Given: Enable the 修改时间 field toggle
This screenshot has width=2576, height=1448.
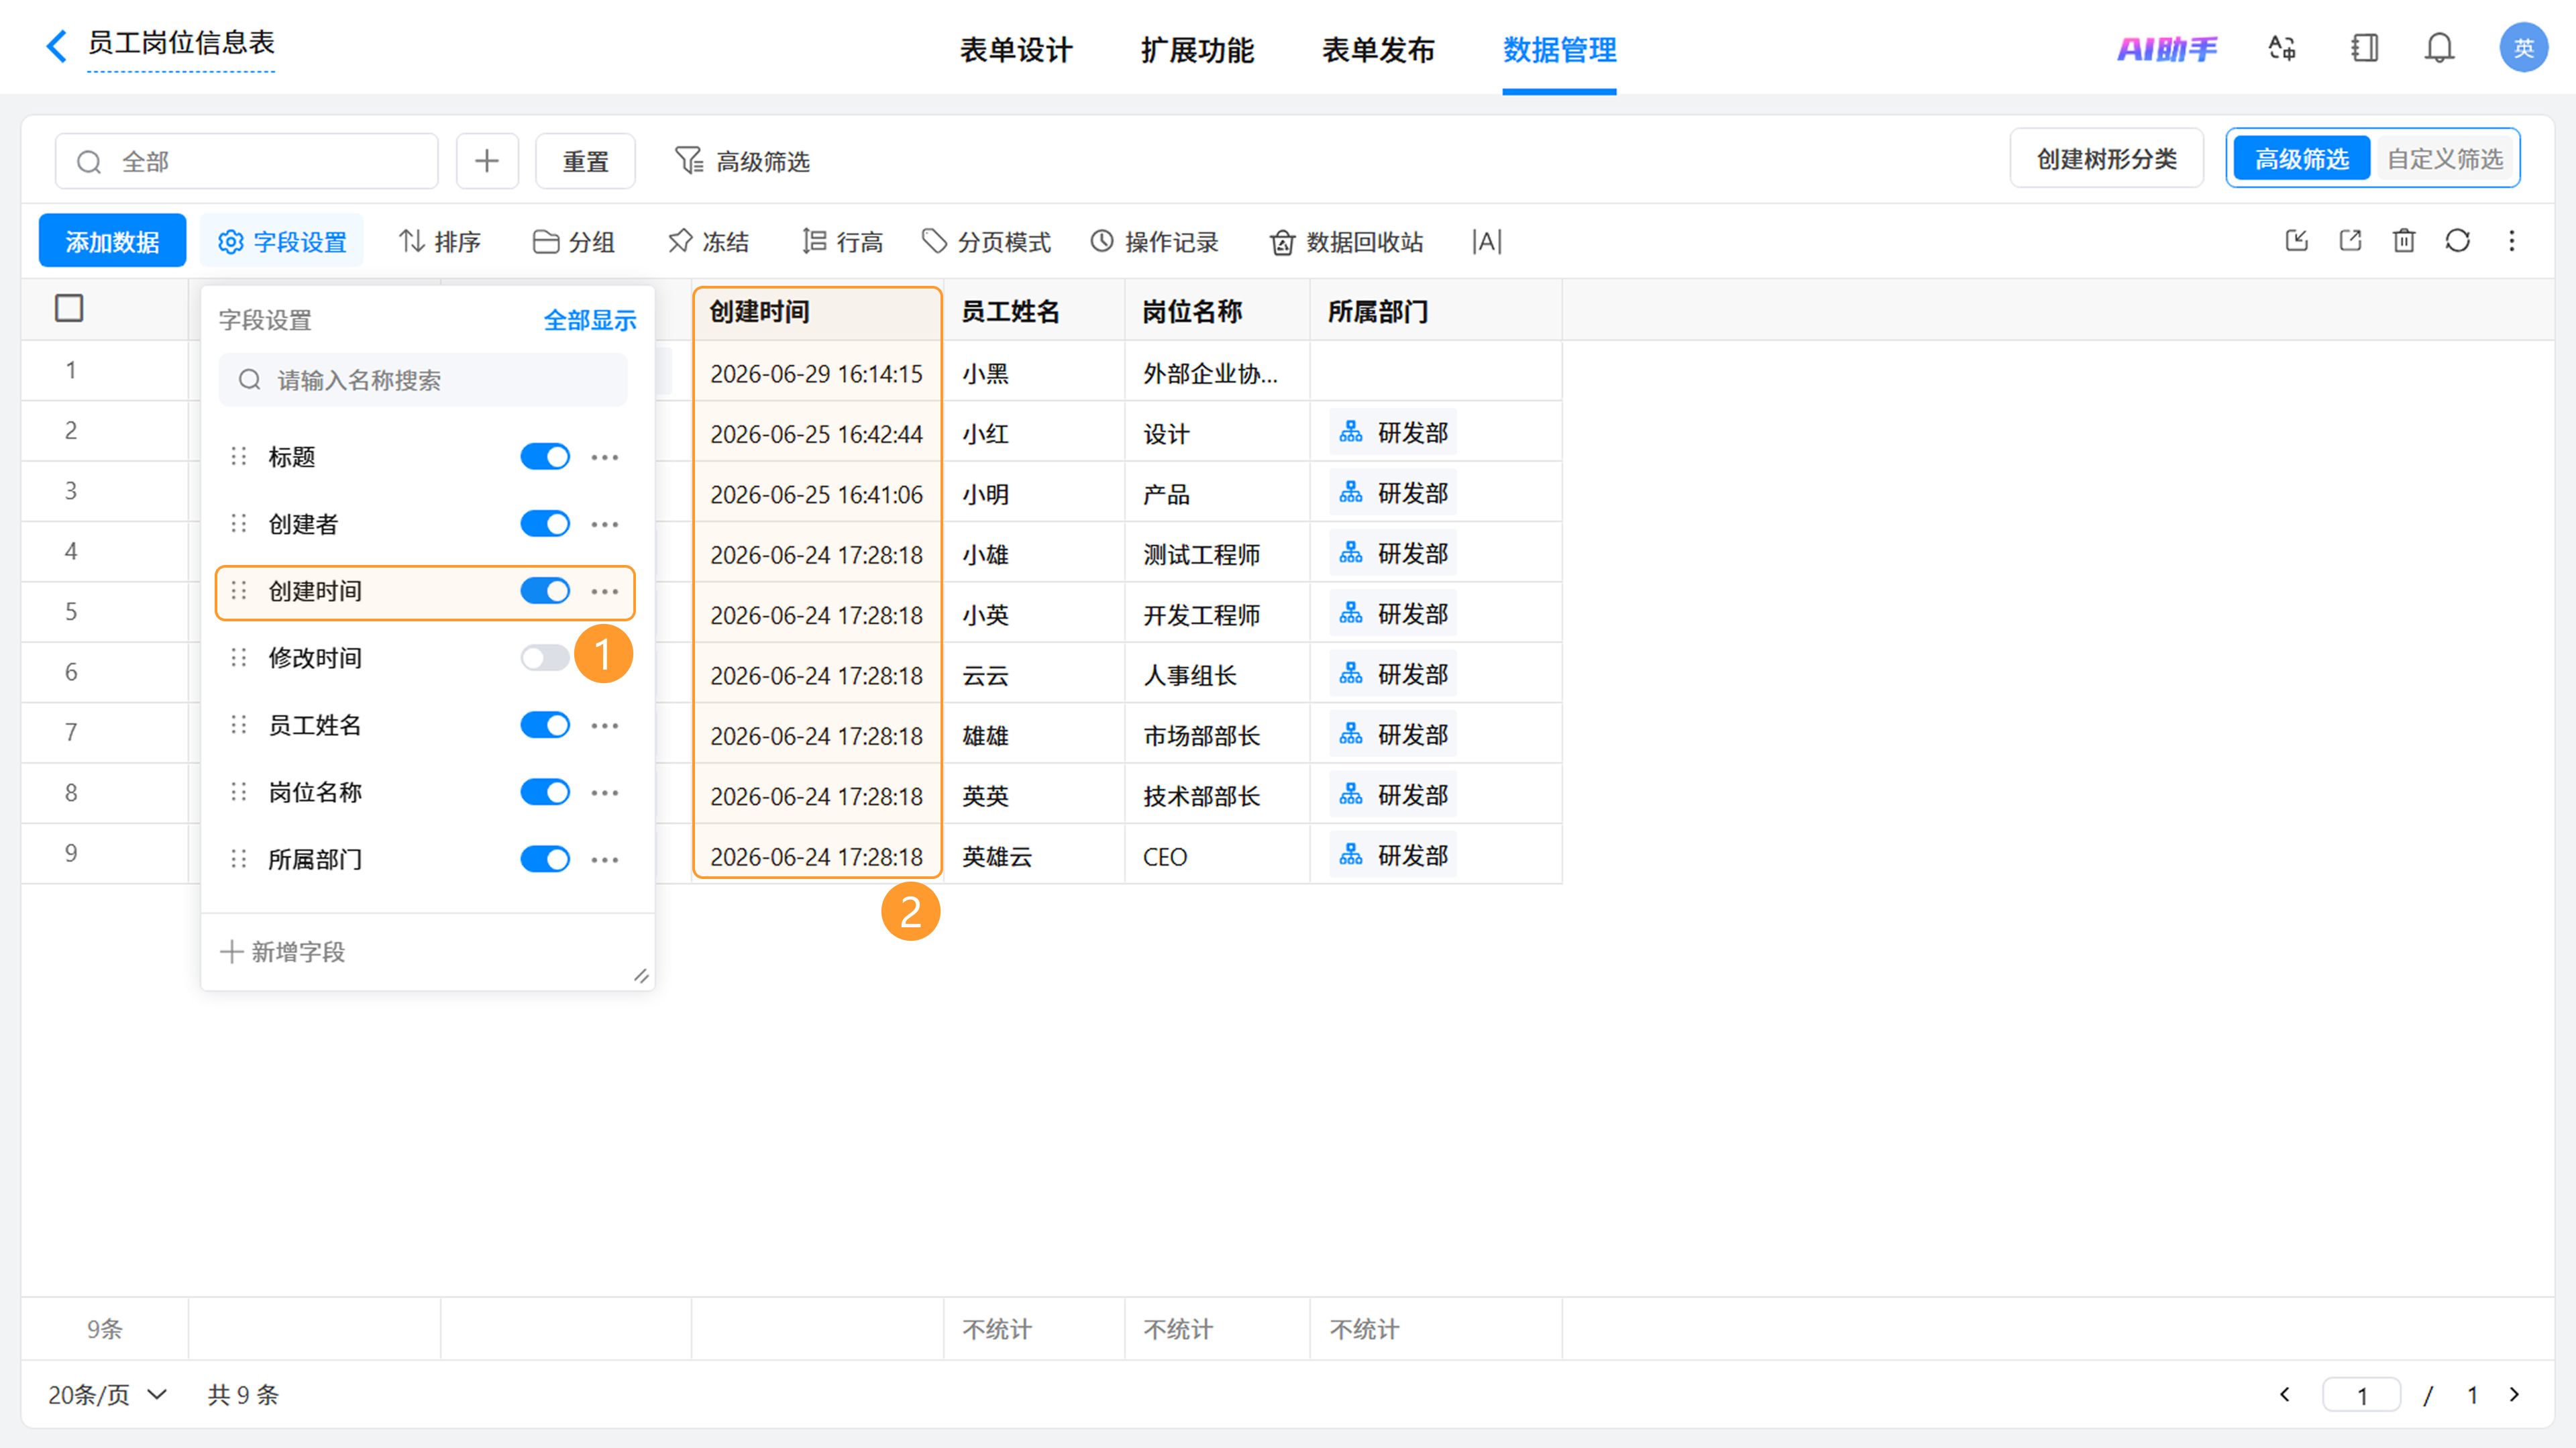Looking at the screenshot, I should coord(545,657).
